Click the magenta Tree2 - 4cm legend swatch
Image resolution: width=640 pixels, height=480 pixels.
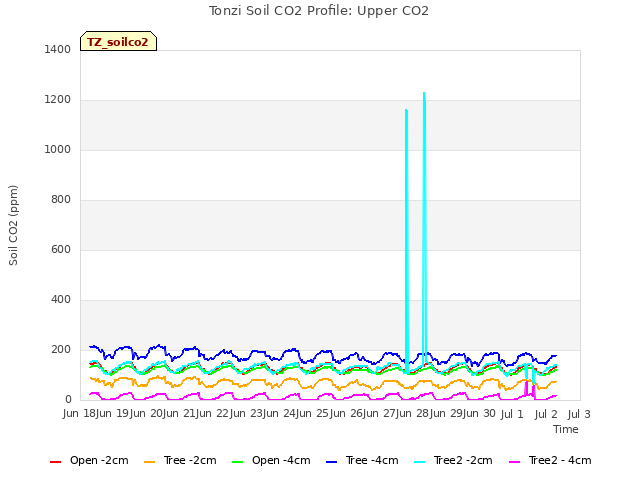pyautogui.click(x=514, y=462)
